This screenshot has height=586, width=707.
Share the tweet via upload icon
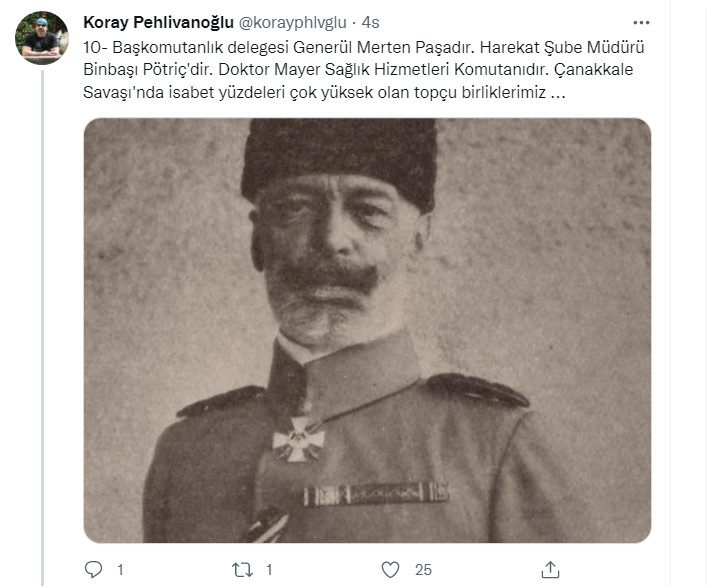pyautogui.click(x=550, y=570)
